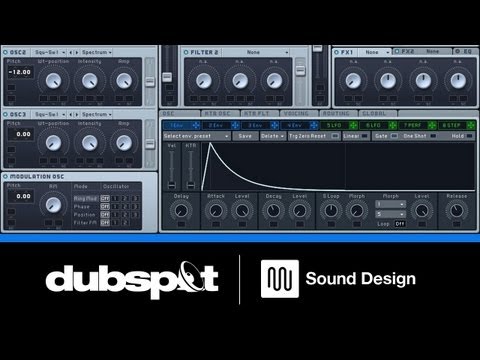The image size is (480, 360).
Task: Click Ring Mod Off button
Action: [105, 198]
